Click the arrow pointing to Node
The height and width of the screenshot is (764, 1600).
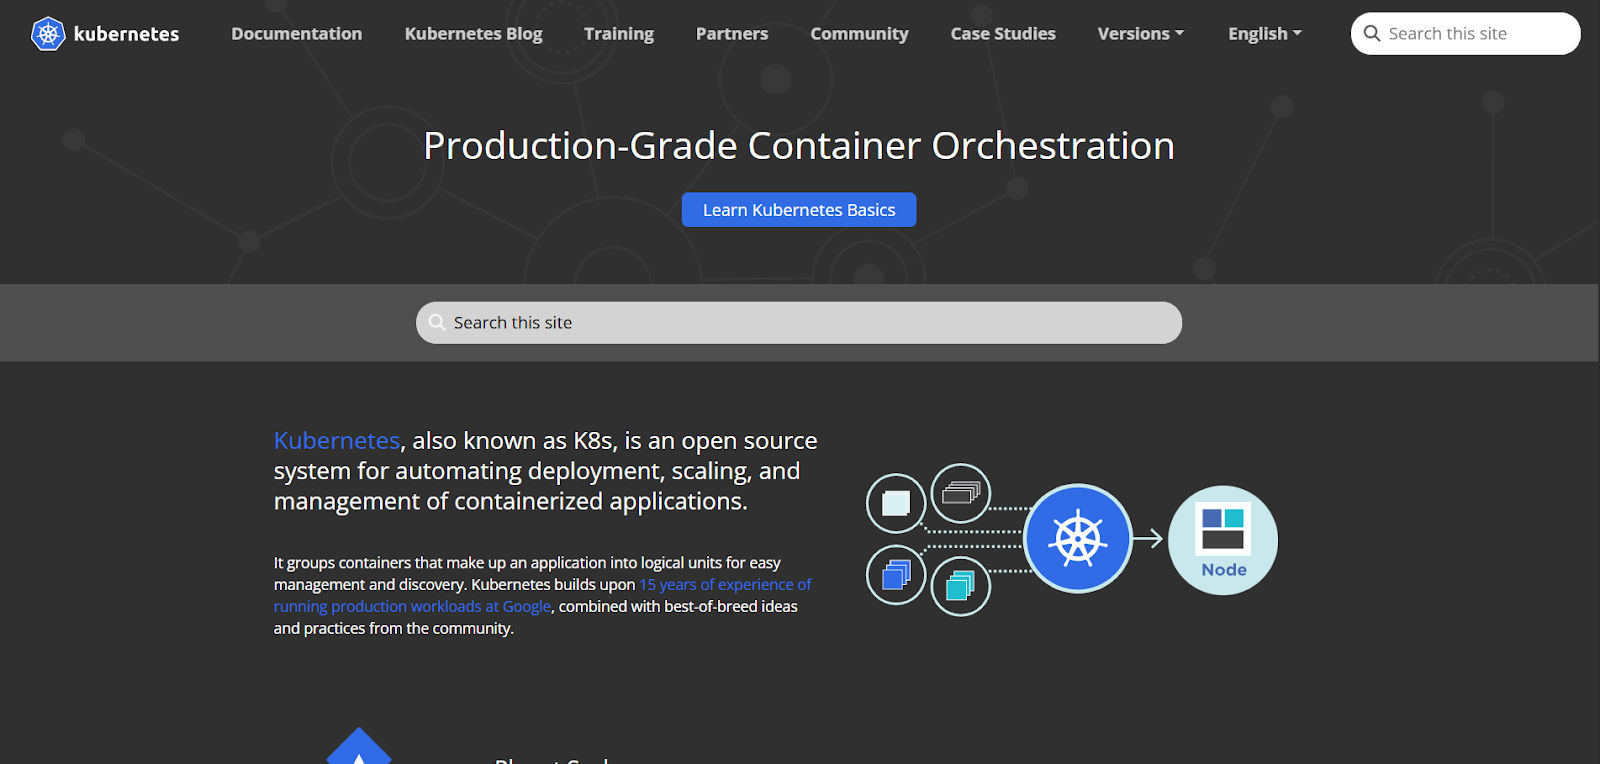coord(1148,539)
